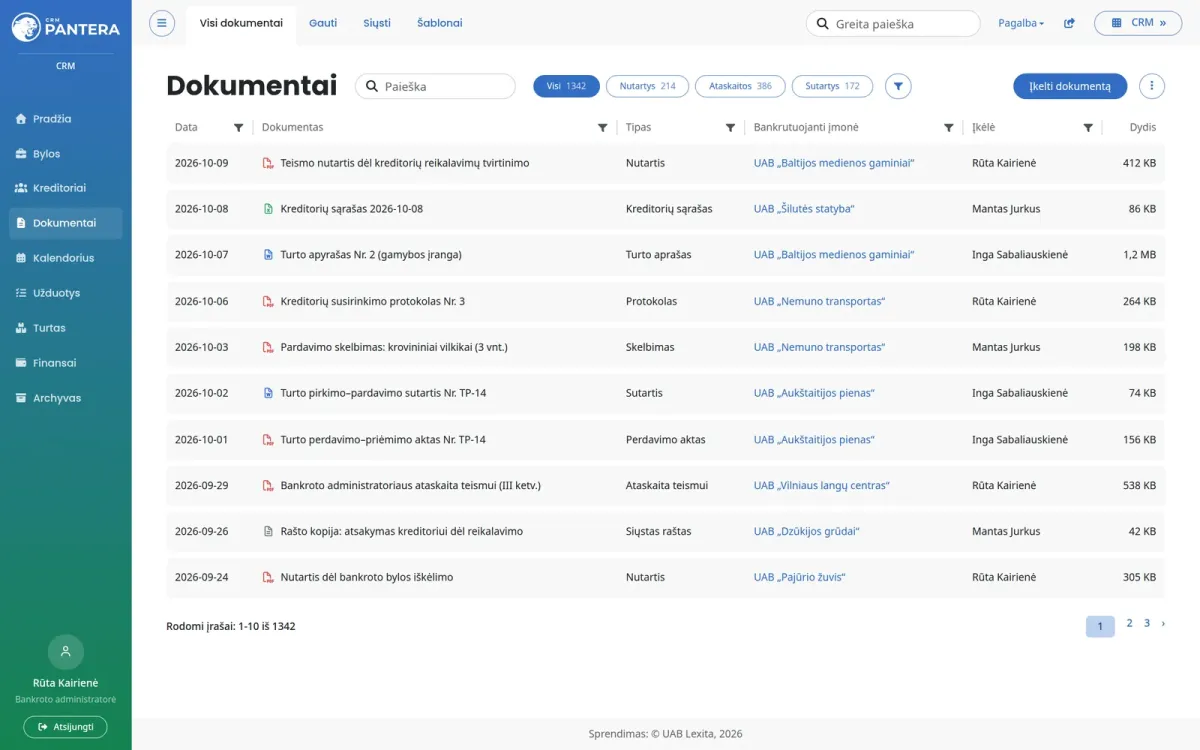Open the UAB „Šilutės statyba“ company link
This screenshot has width=1200, height=750.
804,209
